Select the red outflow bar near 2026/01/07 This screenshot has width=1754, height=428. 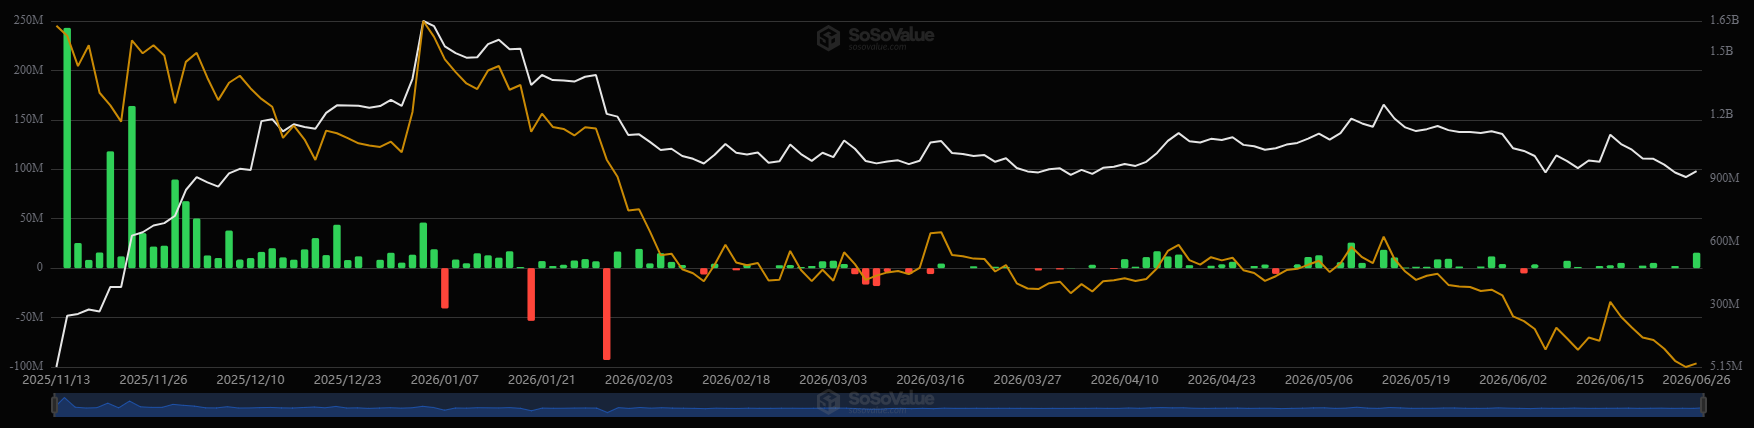445,287
